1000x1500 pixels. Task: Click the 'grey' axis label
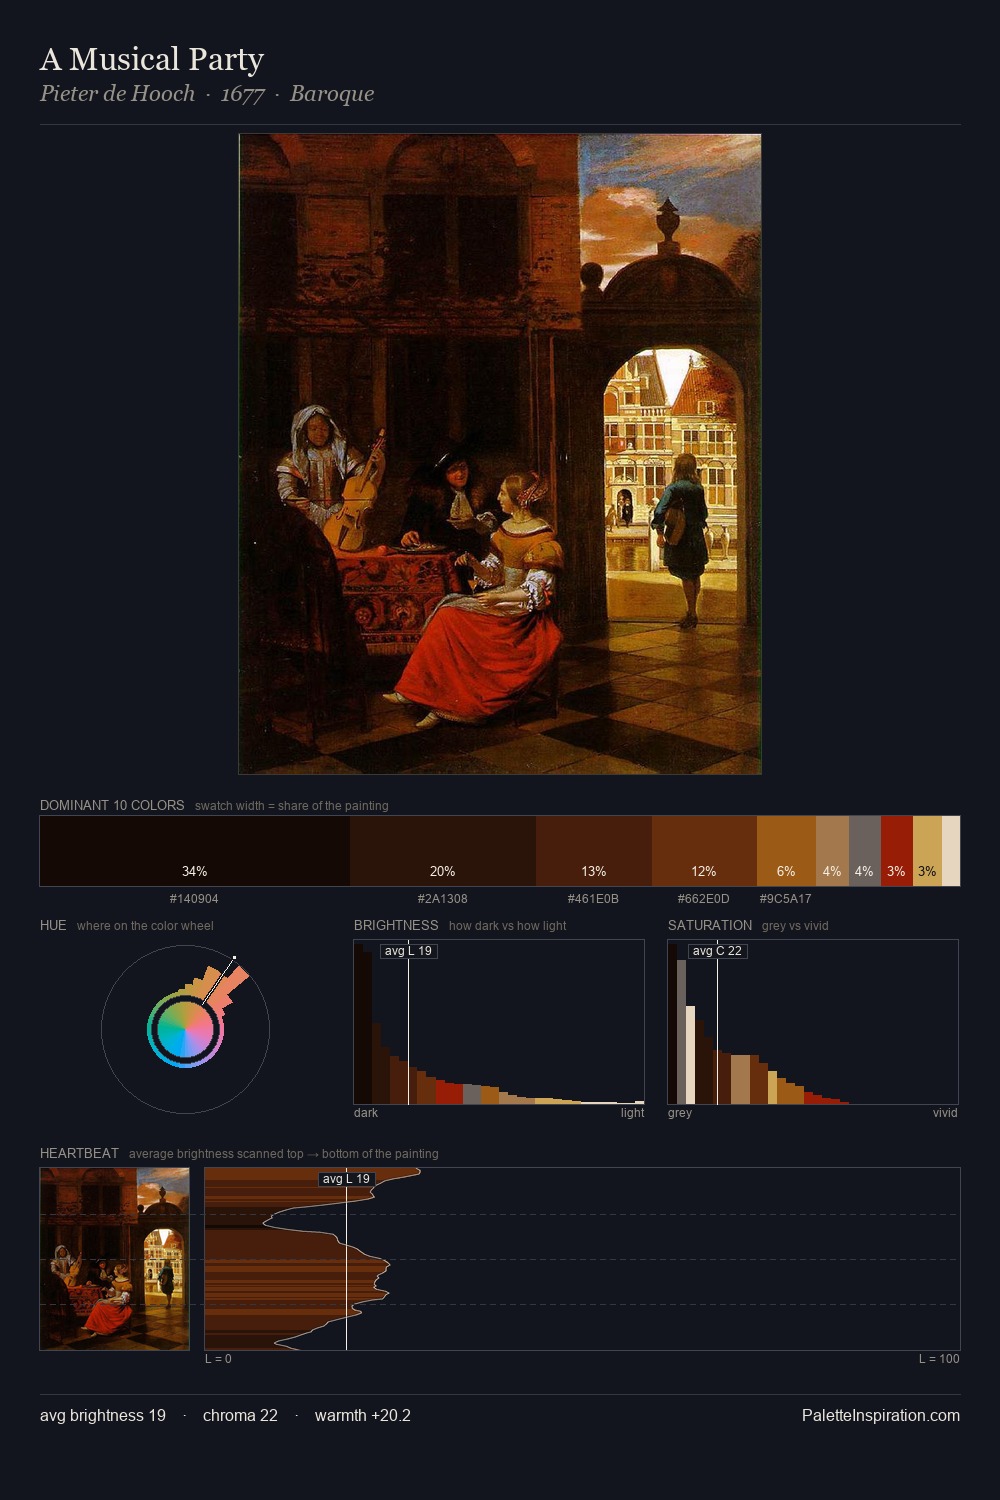(680, 1113)
